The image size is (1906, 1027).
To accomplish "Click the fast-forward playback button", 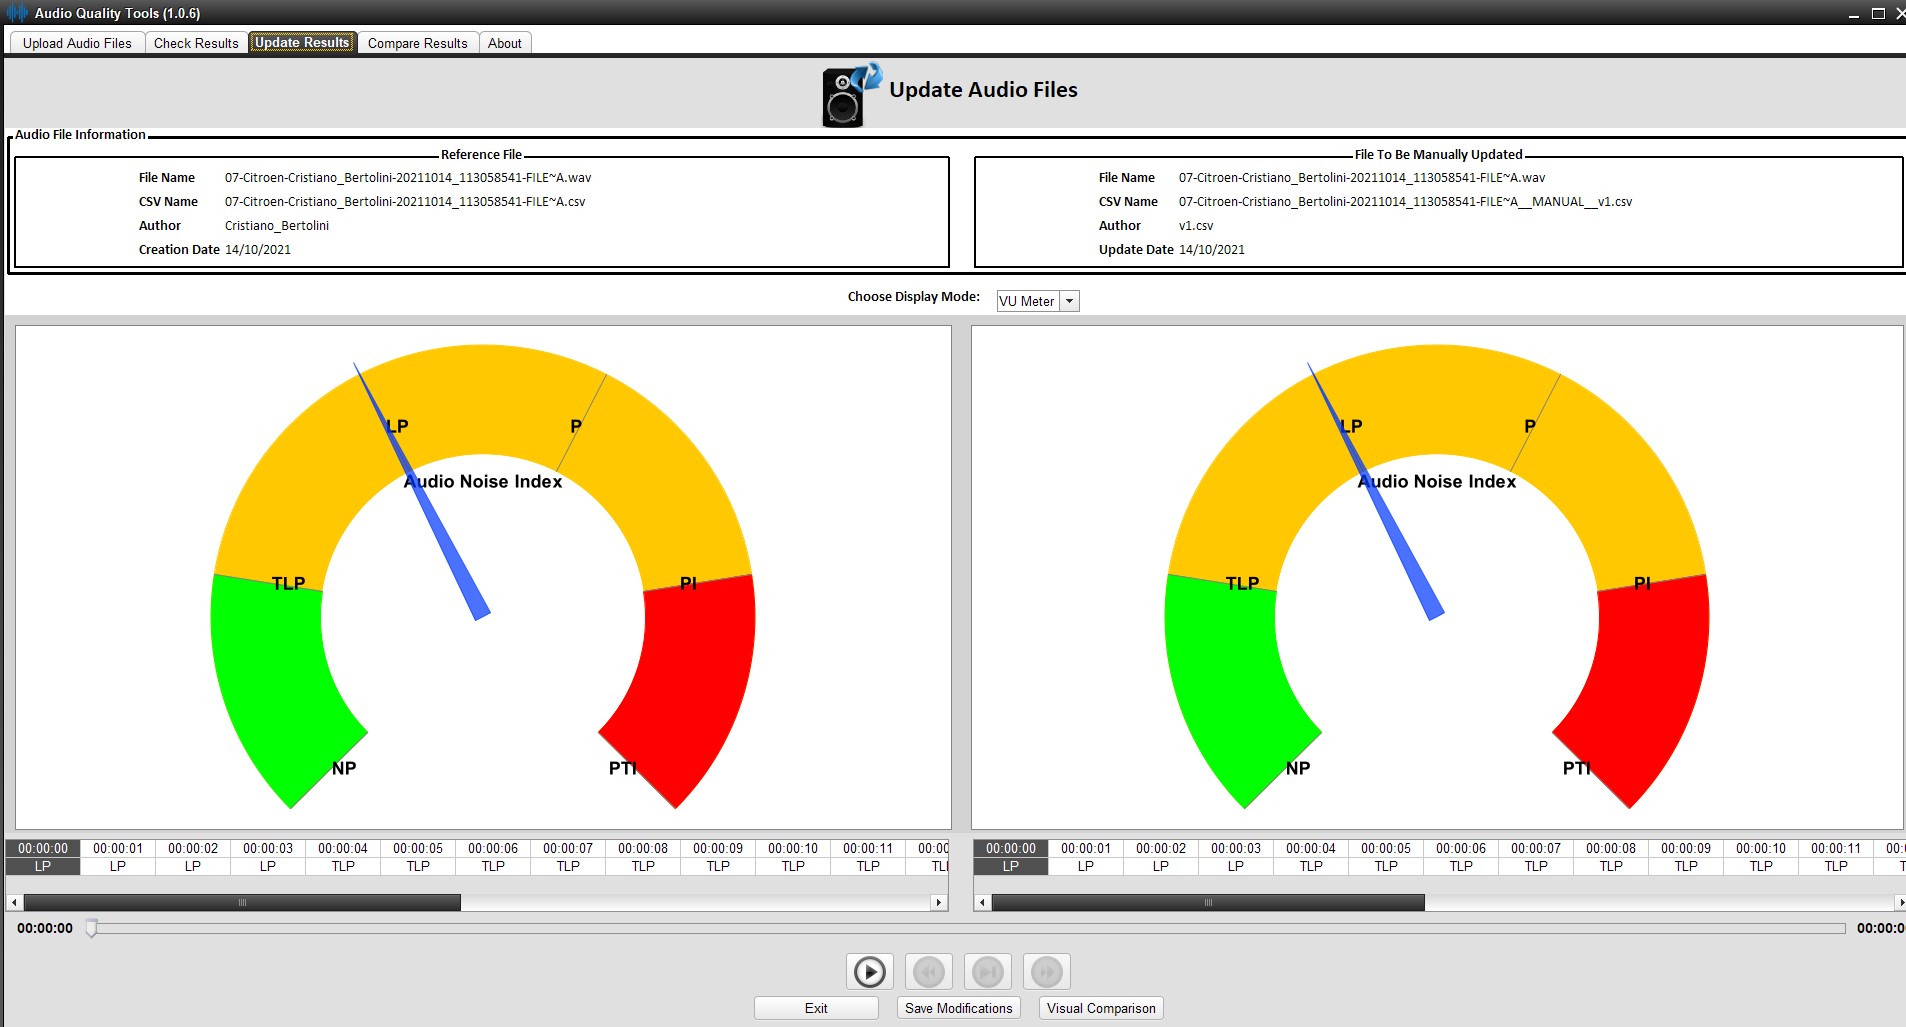I will [1046, 971].
